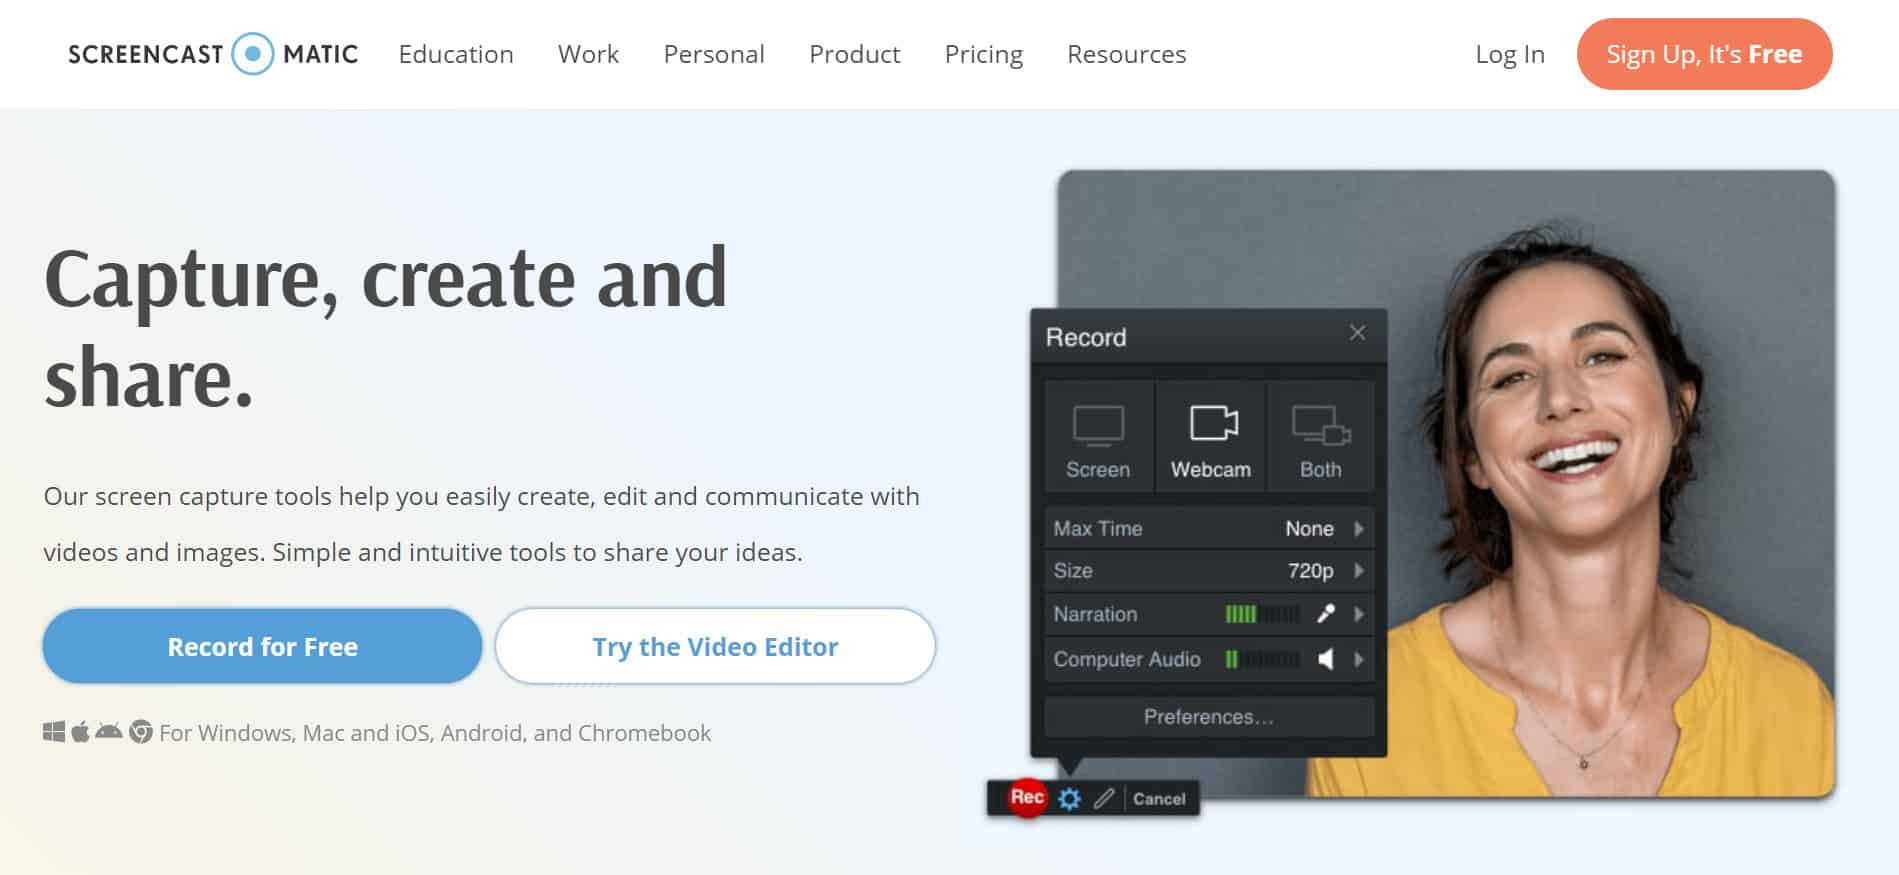The height and width of the screenshot is (875, 1899).
Task: Expand the Narration options arrow
Action: 1359,614
